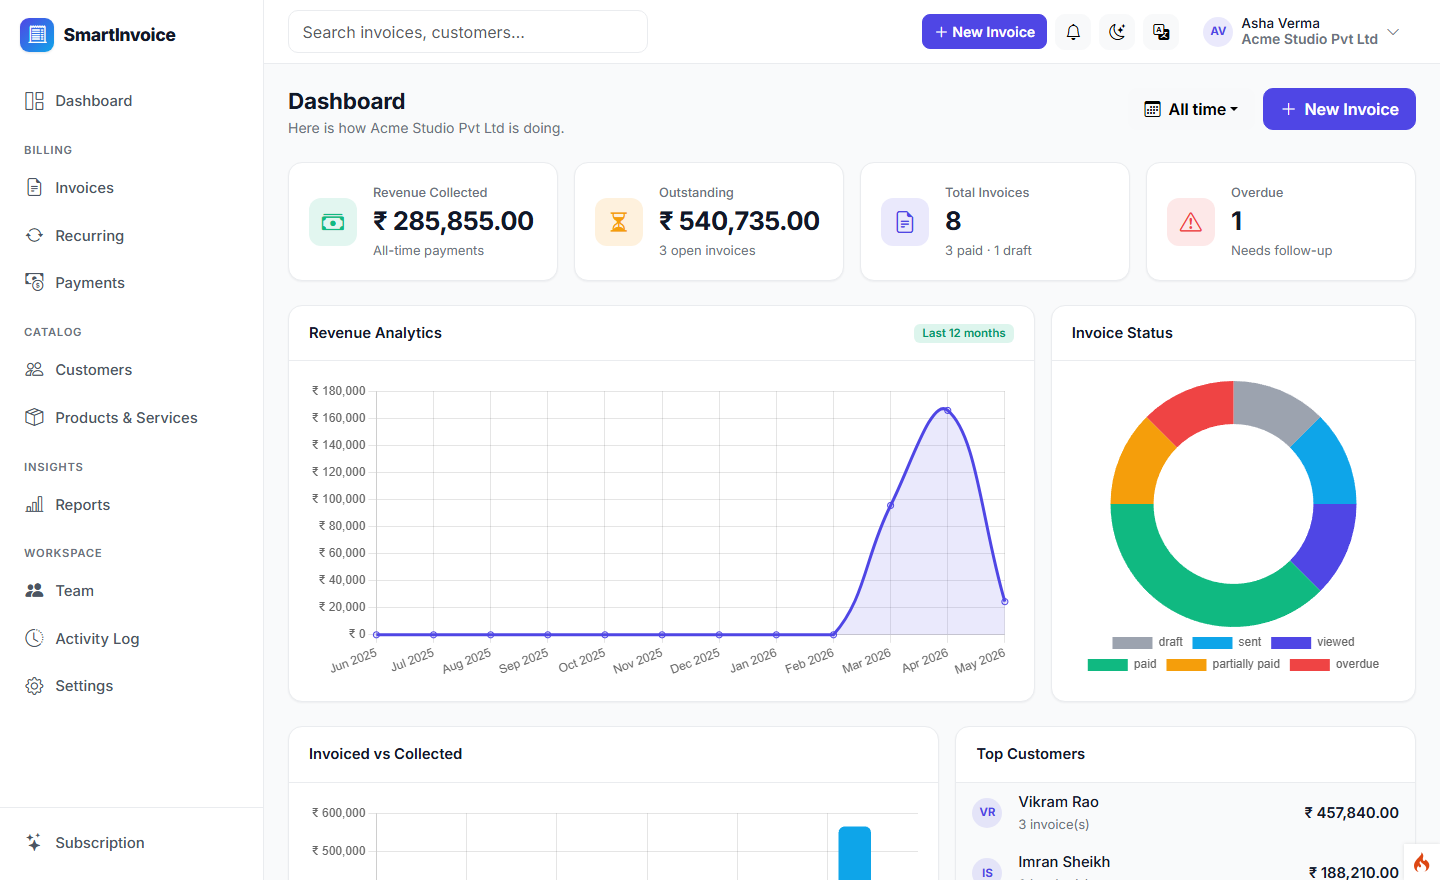
Task: Open the All time date filter
Action: [x=1191, y=109]
